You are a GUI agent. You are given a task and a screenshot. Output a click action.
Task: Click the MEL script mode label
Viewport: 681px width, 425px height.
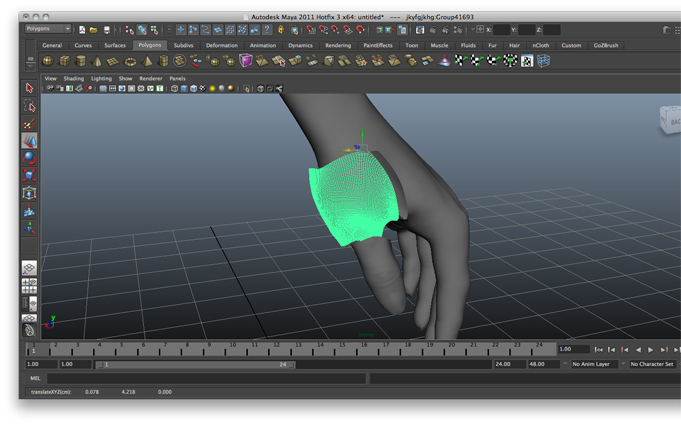click(35, 379)
